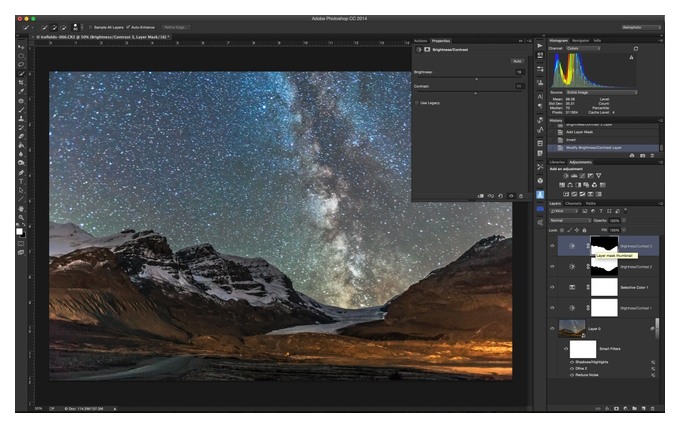
Task: Adjust the Brightness slider handle
Action: click(x=476, y=79)
